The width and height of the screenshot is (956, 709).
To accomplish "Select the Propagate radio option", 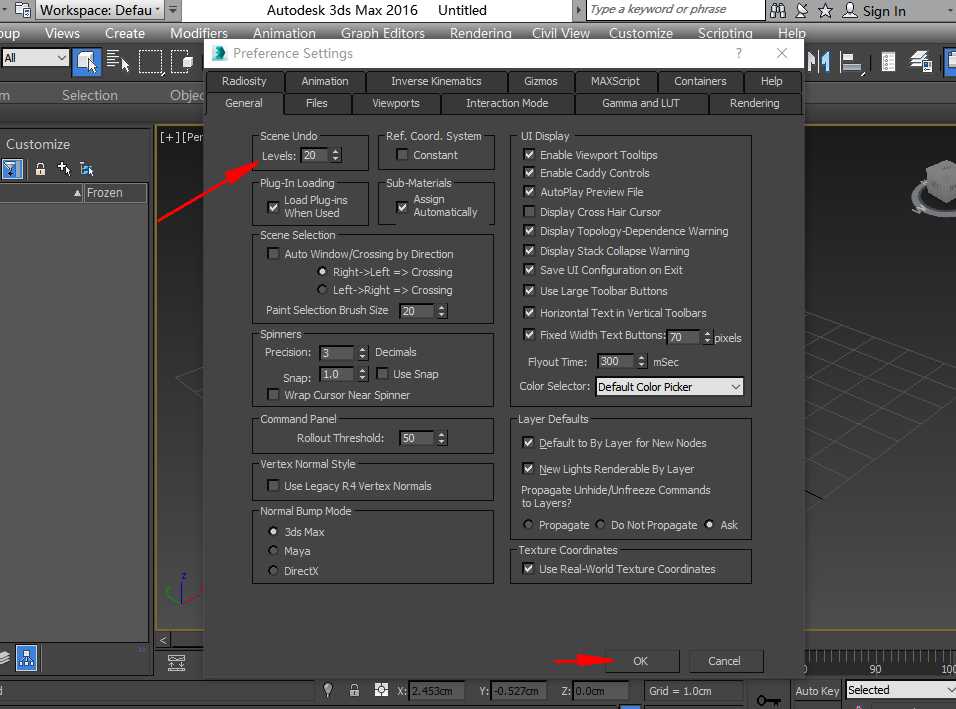I will [528, 525].
